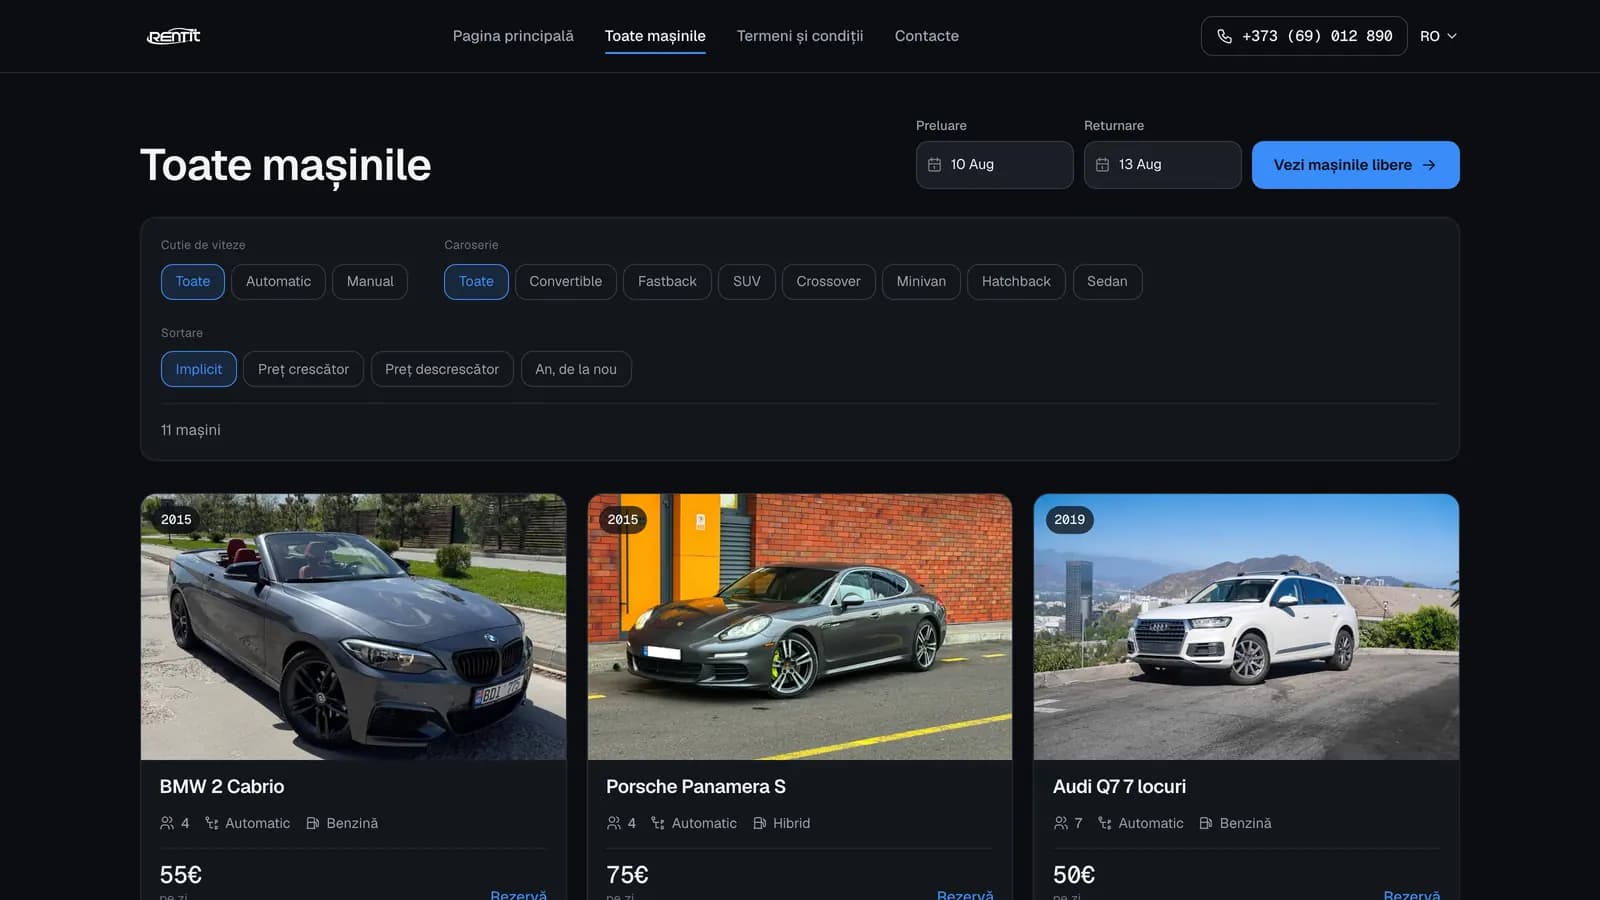The width and height of the screenshot is (1600, 900).
Task: Go to Pagina principală
Action: (x=513, y=36)
